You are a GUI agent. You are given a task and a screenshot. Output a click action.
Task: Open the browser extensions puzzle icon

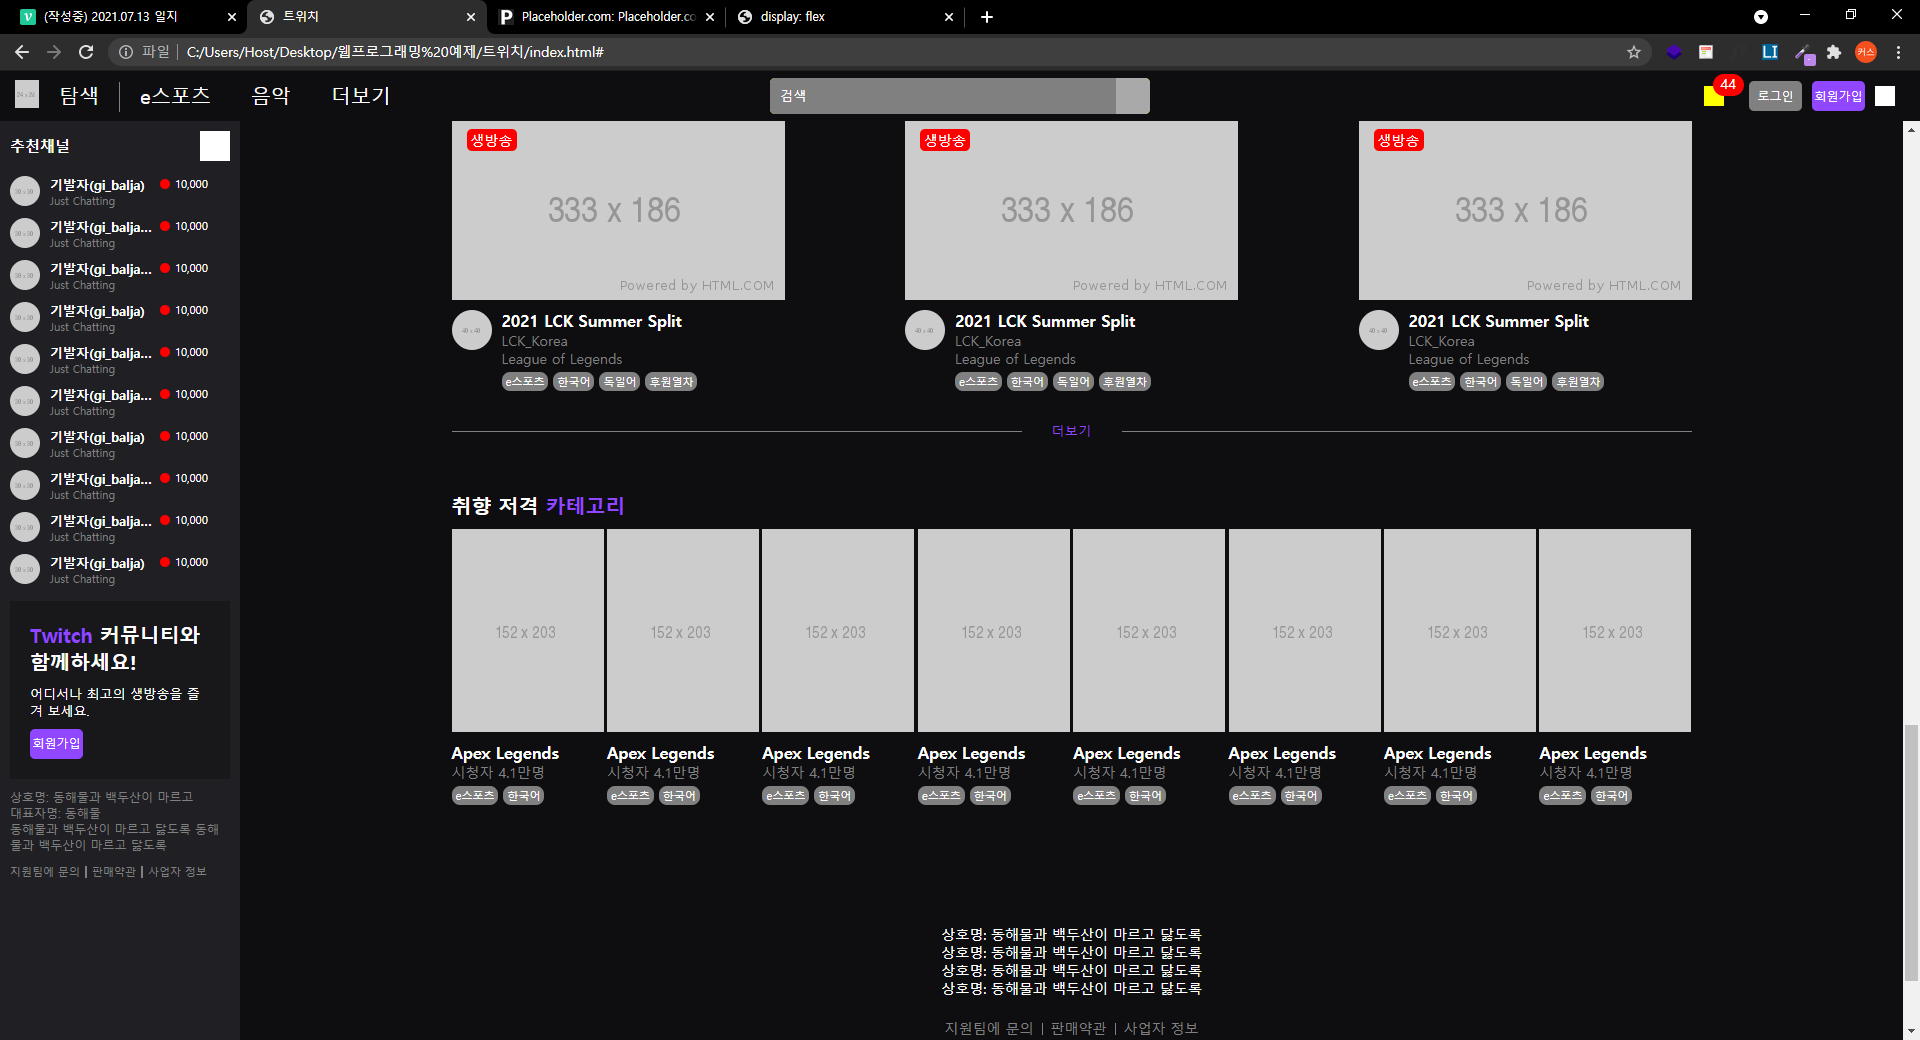[1834, 52]
